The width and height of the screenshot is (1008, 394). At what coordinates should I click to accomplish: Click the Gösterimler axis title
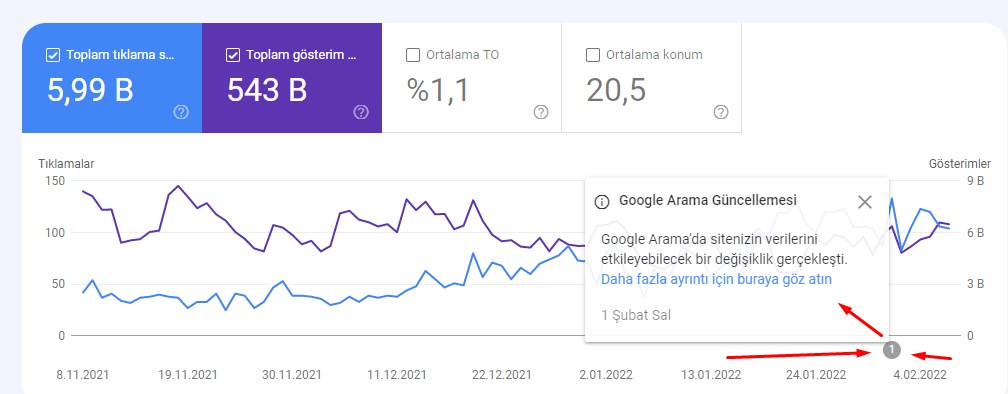click(x=960, y=164)
